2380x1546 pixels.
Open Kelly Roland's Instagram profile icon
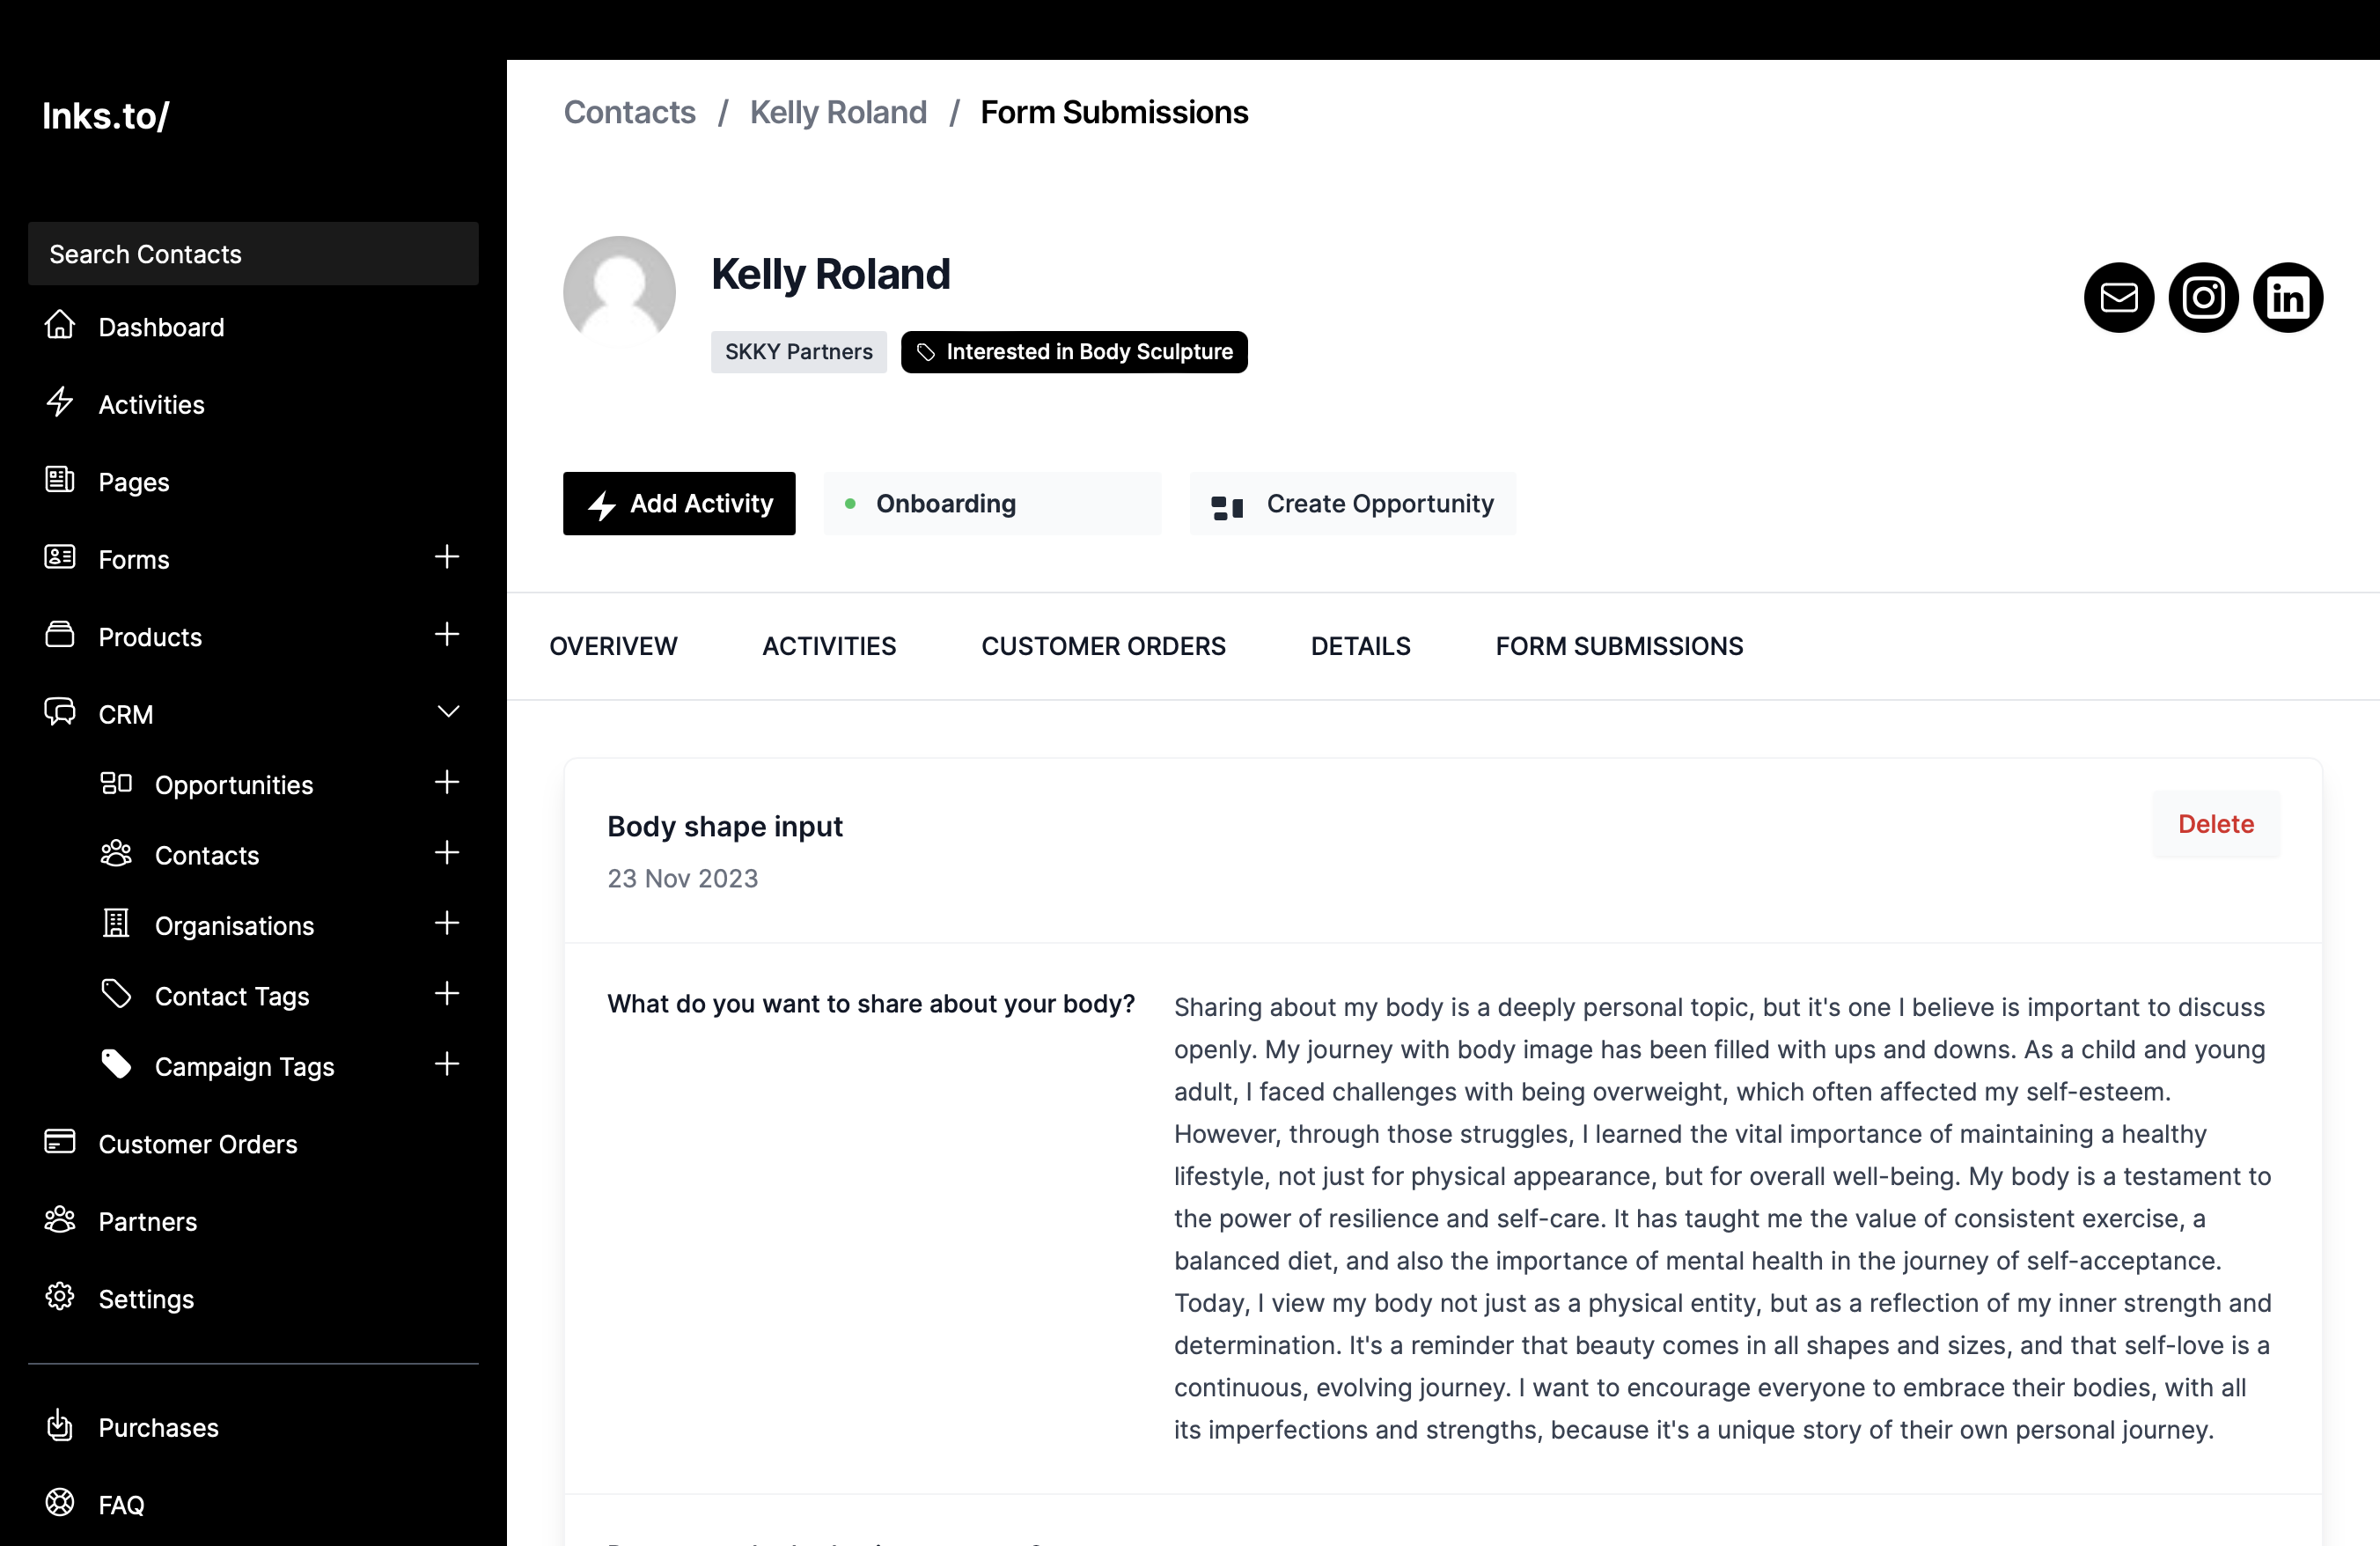[x=2203, y=298]
